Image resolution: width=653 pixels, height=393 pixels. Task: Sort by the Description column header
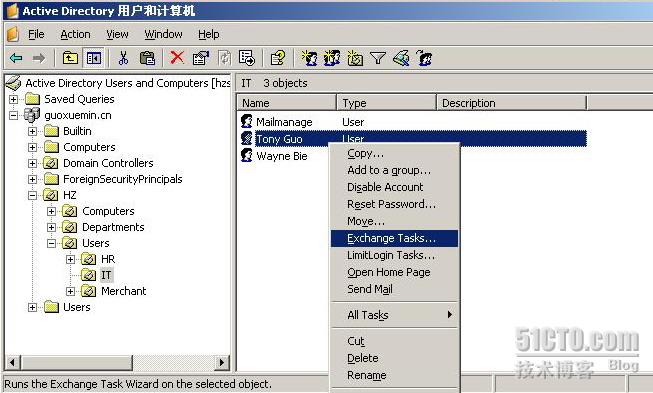511,103
